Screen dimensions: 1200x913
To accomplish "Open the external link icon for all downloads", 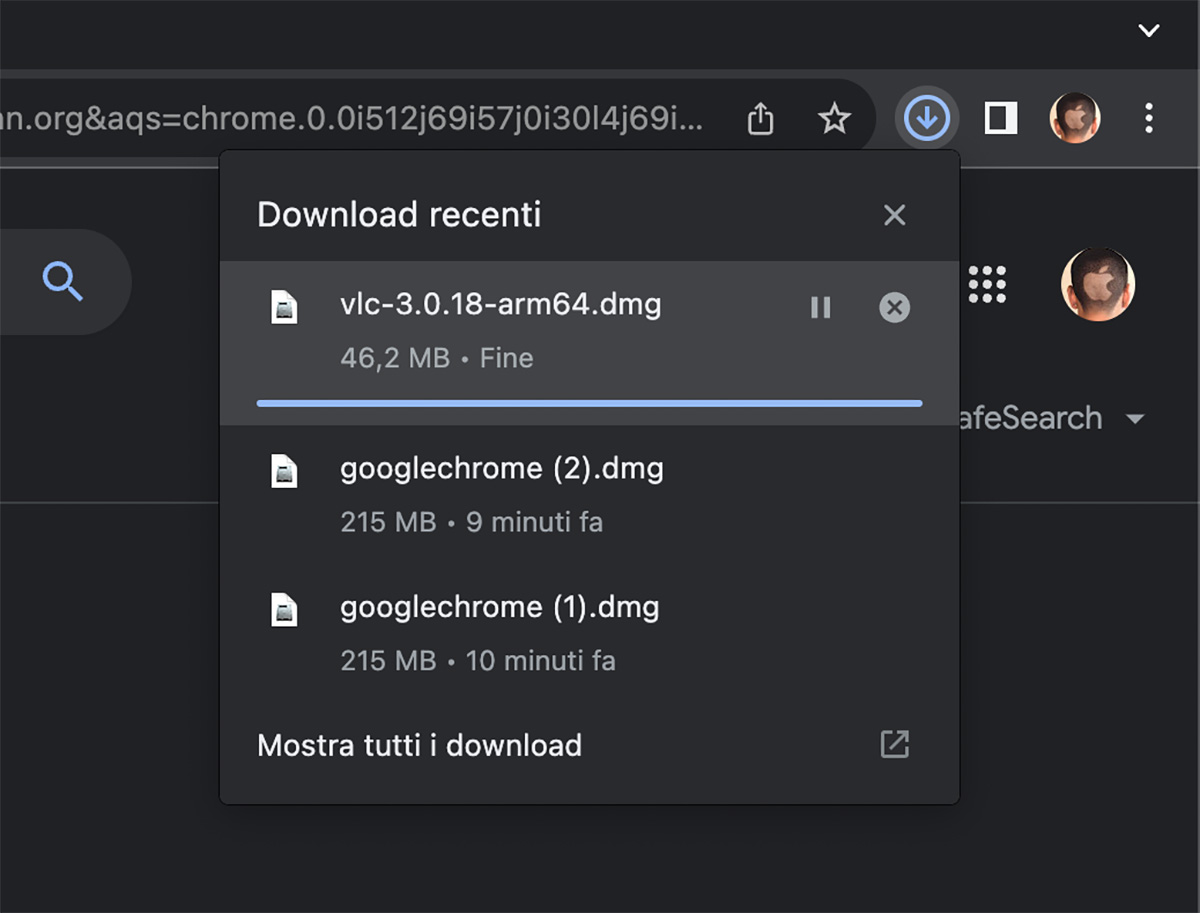I will [894, 744].
